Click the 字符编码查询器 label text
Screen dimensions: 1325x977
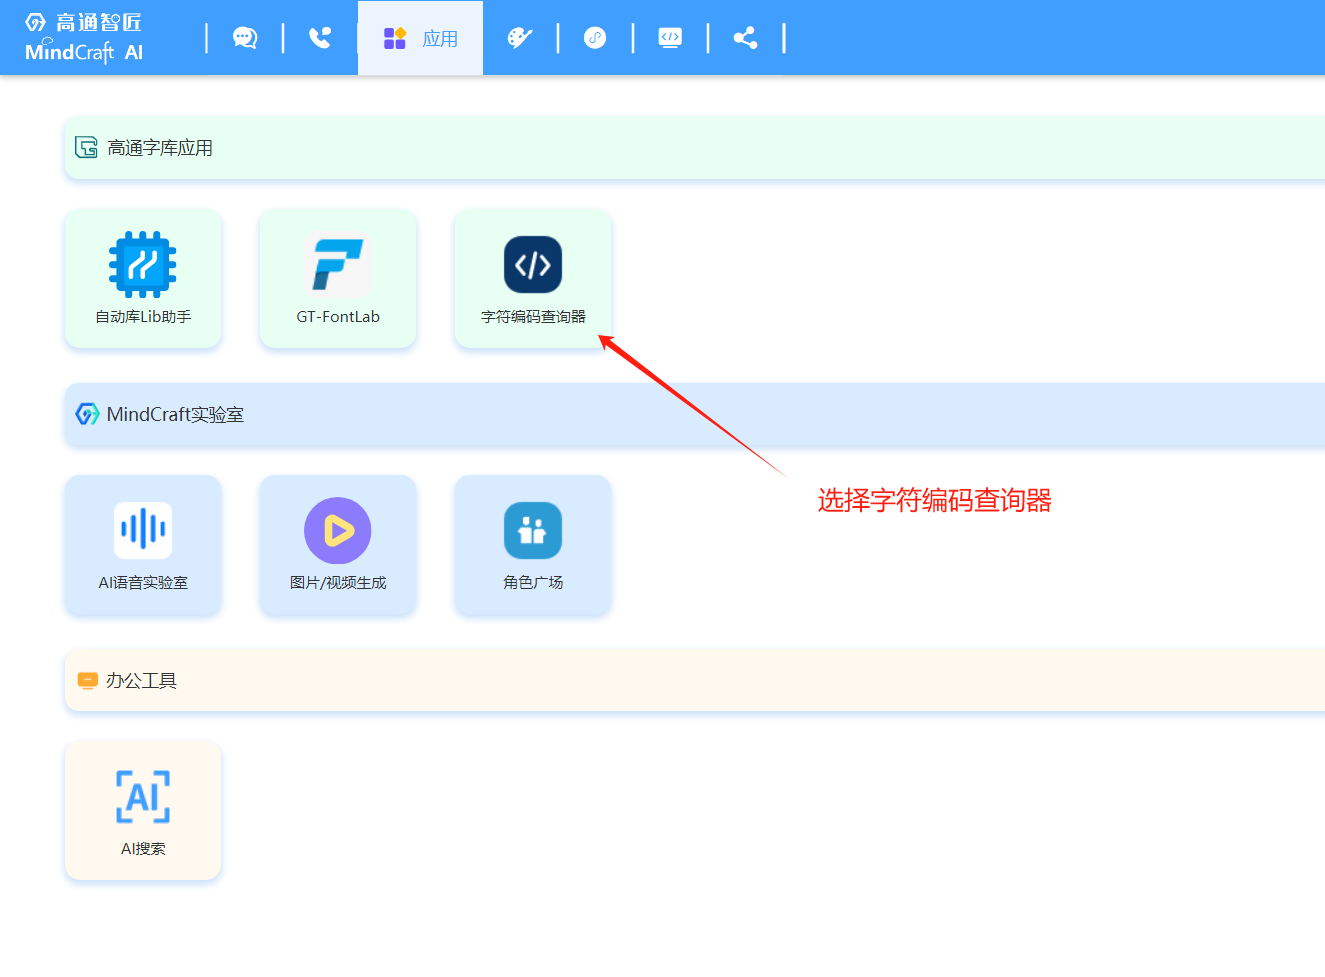(x=533, y=317)
